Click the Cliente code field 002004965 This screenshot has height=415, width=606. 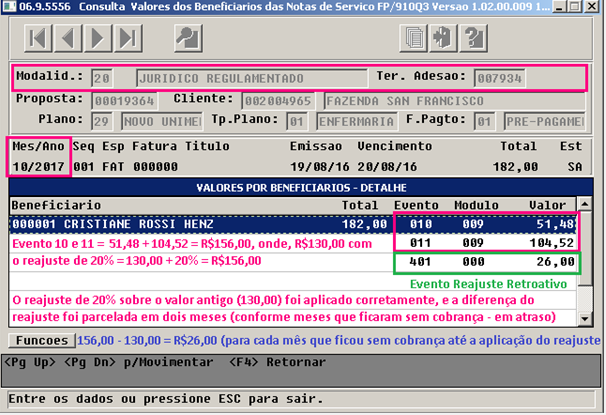[x=278, y=101]
